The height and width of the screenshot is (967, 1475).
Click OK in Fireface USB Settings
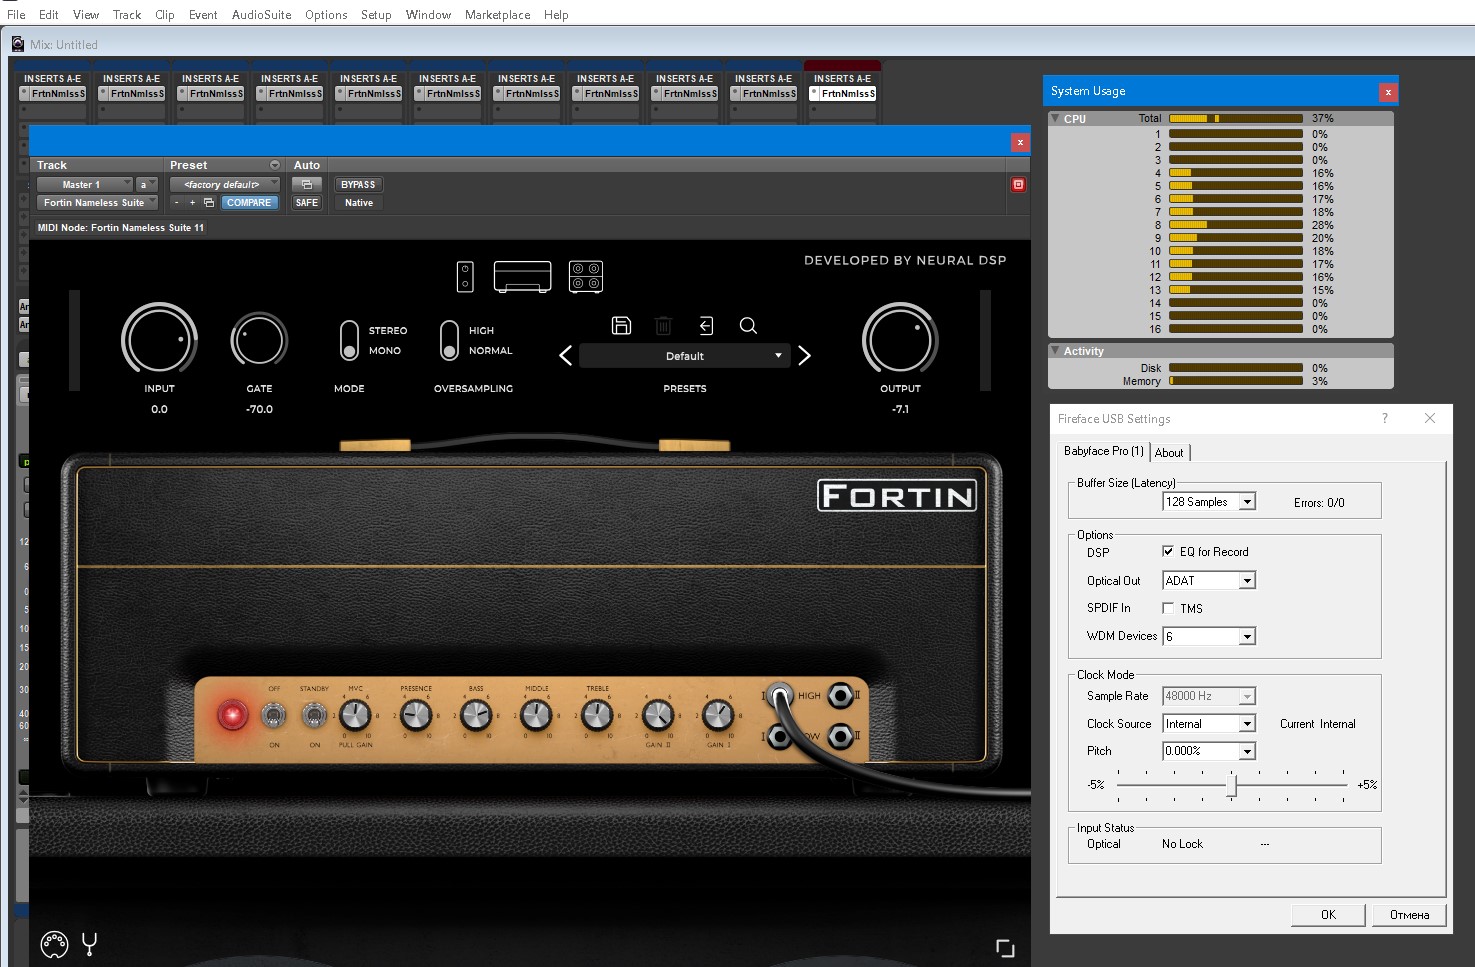pyautogui.click(x=1328, y=915)
